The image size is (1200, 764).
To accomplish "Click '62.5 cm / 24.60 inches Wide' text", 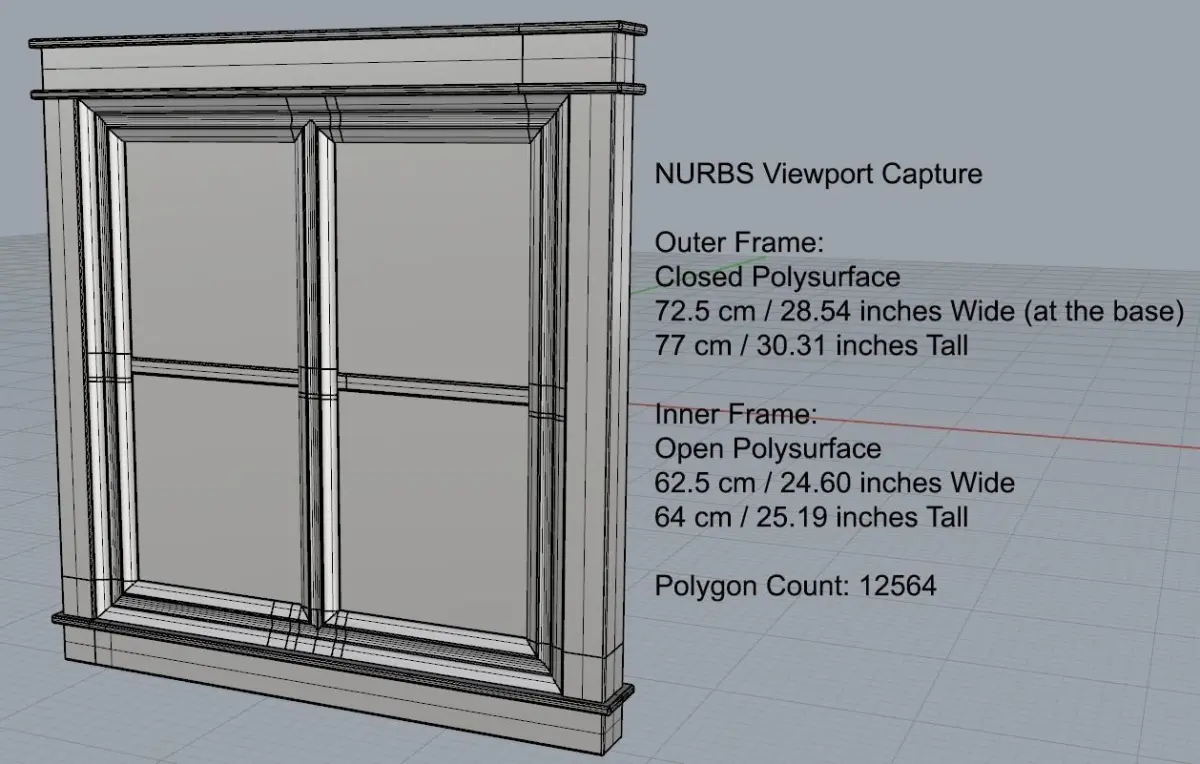I will [x=834, y=483].
